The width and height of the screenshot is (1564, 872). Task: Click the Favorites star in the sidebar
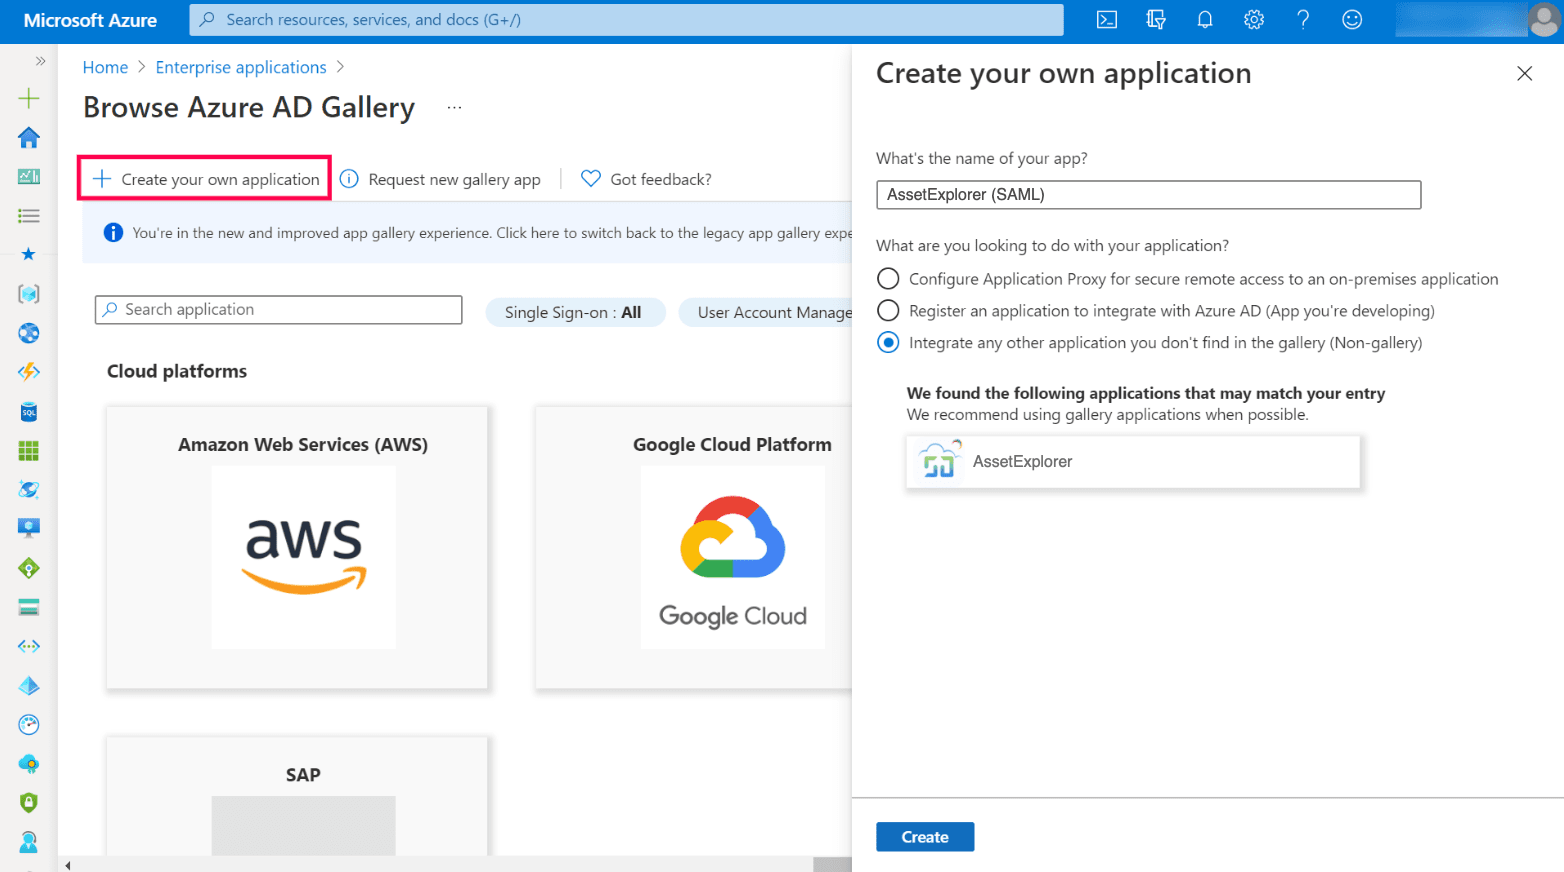point(29,254)
